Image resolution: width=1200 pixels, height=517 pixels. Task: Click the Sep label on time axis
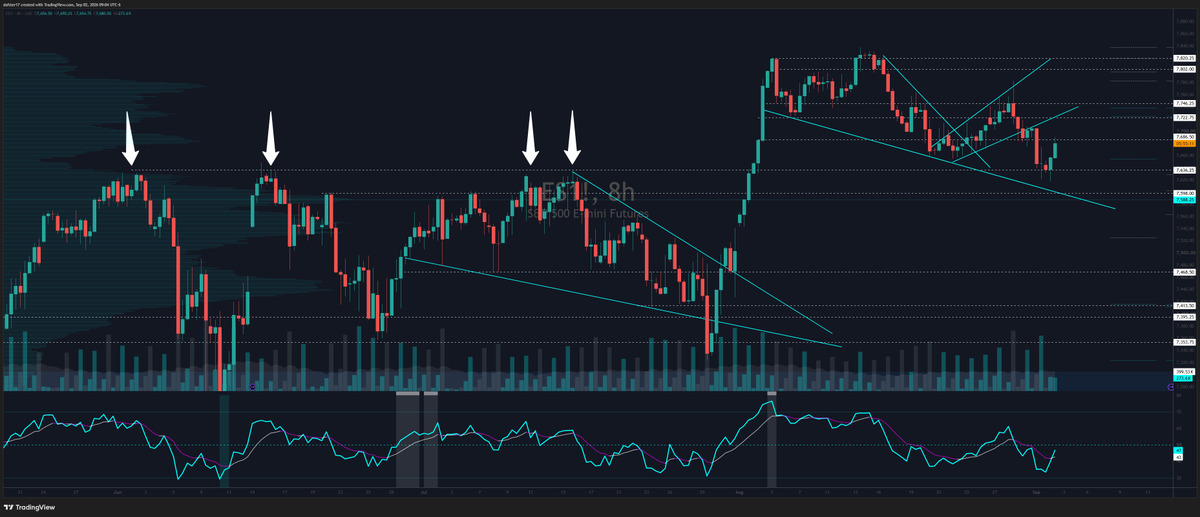click(x=1036, y=490)
